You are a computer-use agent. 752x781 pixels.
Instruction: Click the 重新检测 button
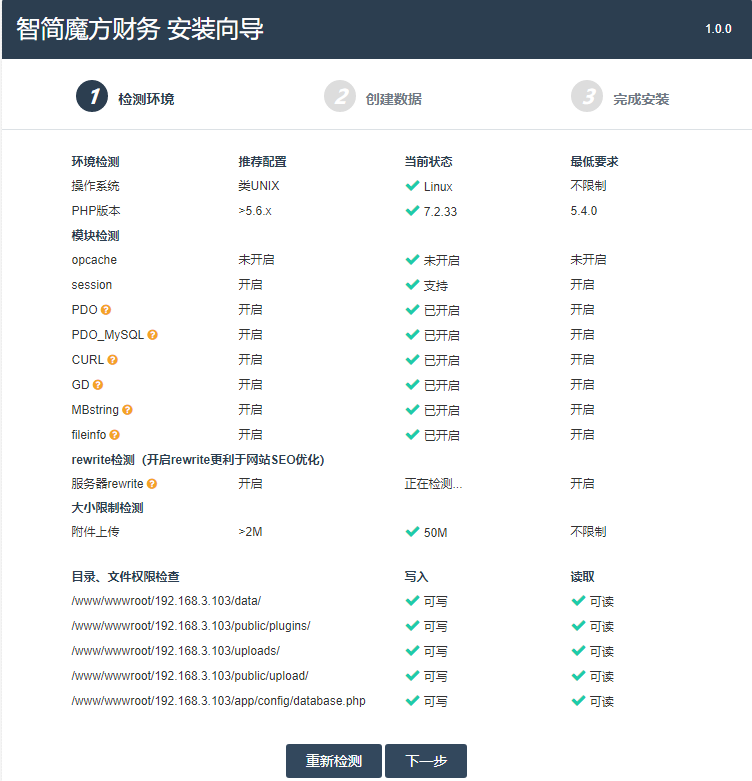point(334,761)
